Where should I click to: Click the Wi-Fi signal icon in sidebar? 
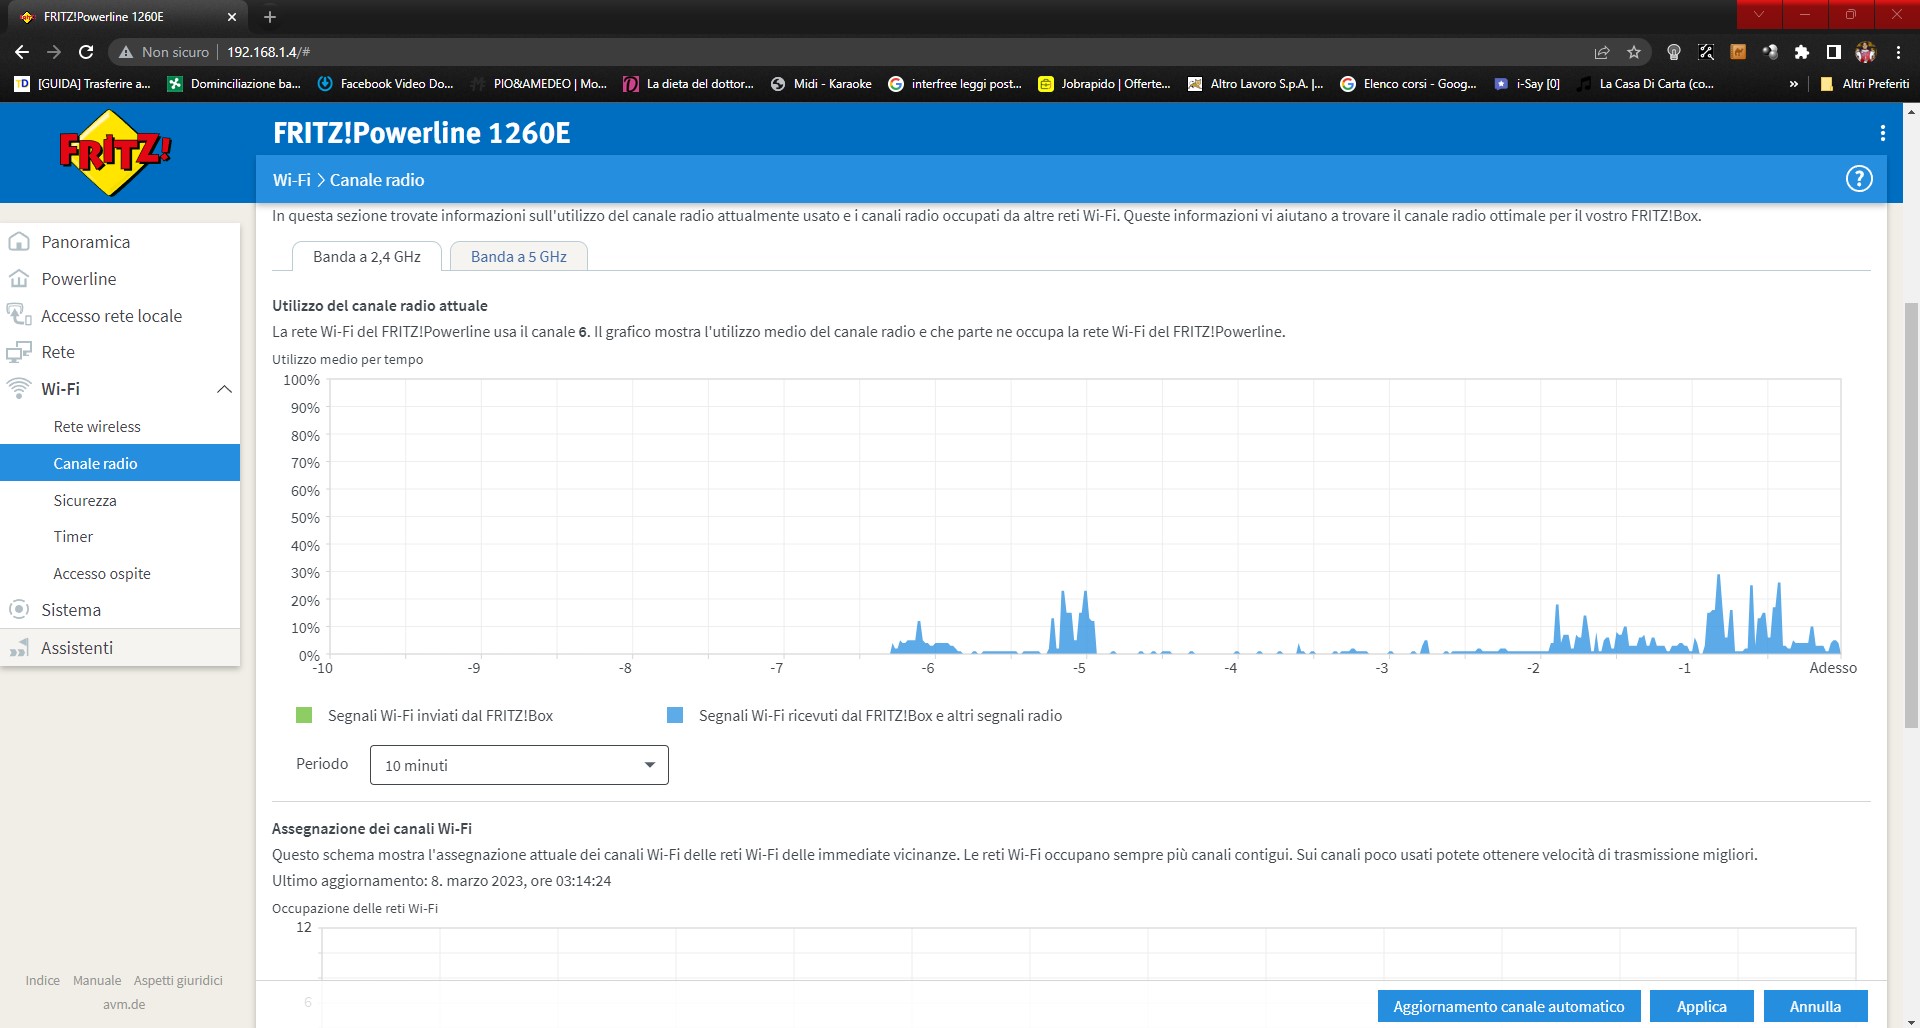19,388
